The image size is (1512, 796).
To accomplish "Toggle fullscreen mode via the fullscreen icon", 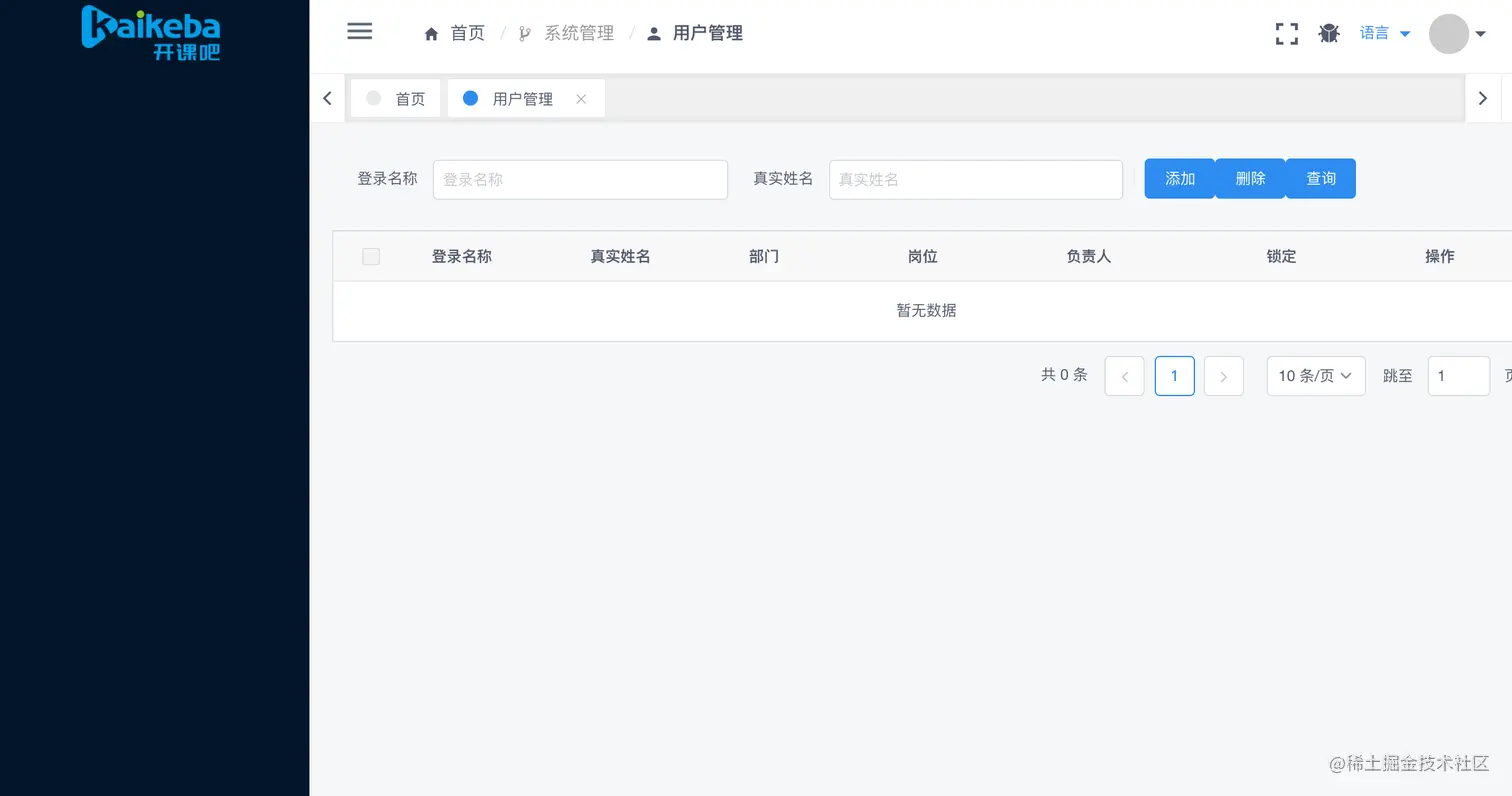I will pos(1286,33).
